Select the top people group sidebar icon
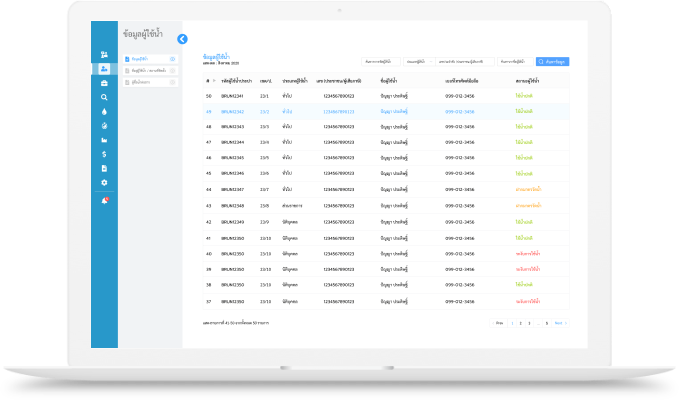The height and width of the screenshot is (400, 680). (105, 54)
